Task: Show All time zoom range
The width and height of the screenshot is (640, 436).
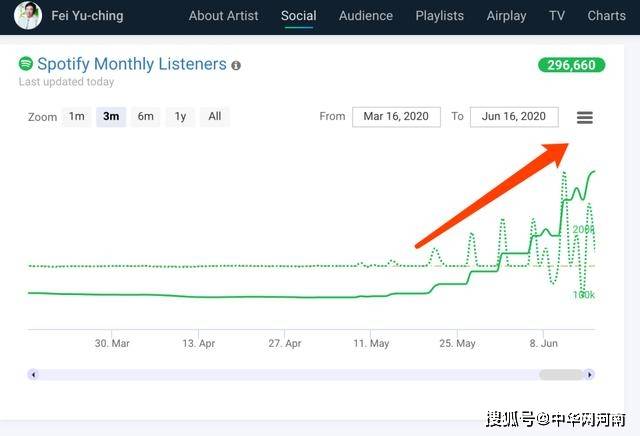Action: [215, 117]
